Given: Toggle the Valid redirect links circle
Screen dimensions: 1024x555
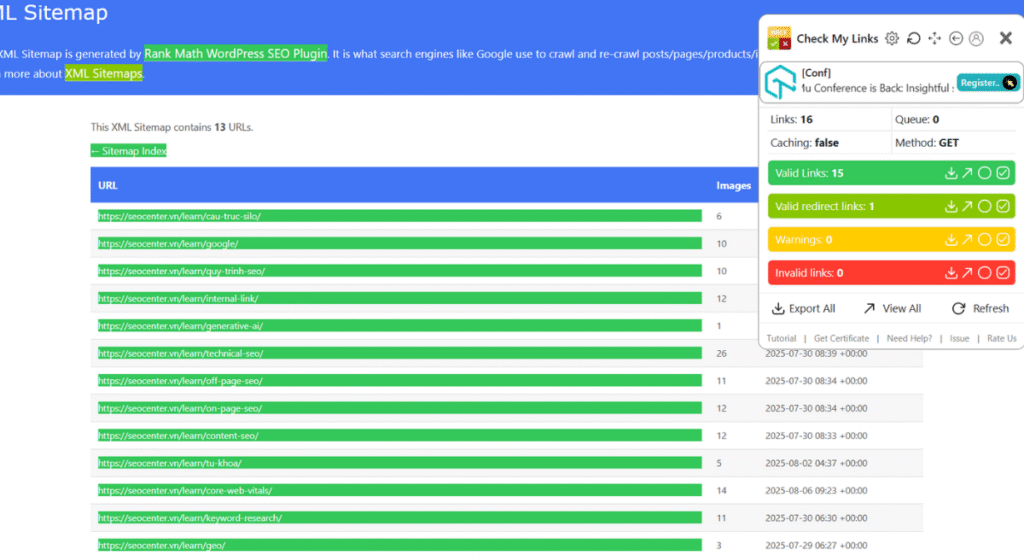Looking at the screenshot, I should 985,207.
